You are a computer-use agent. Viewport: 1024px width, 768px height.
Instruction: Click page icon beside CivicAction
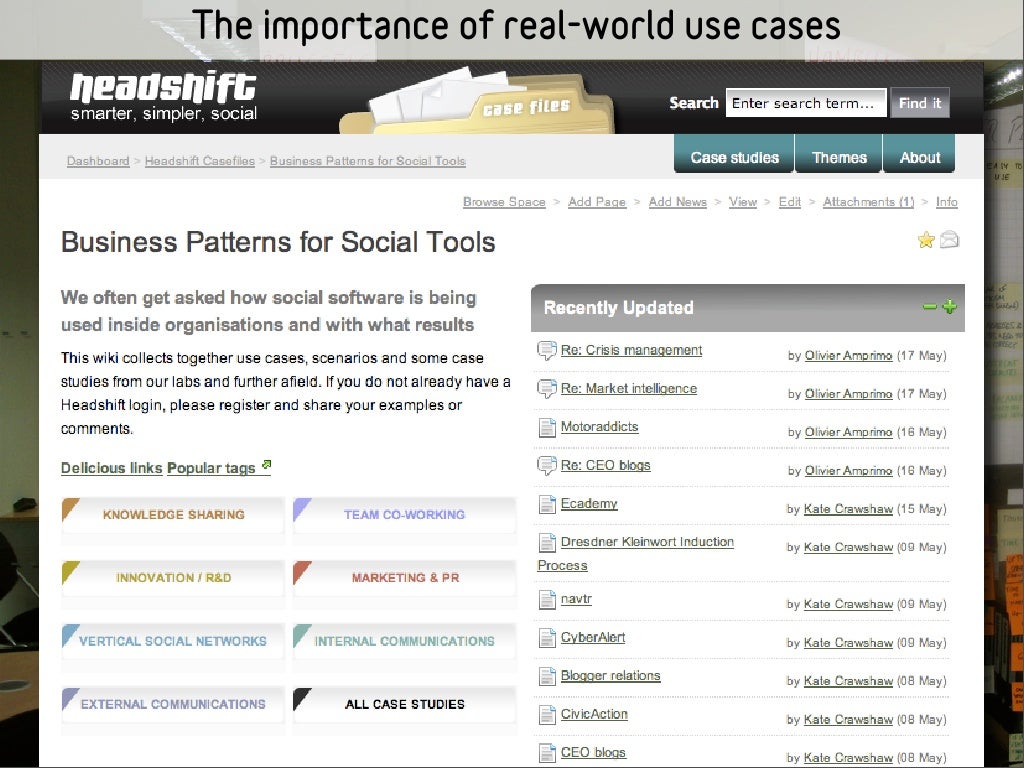click(547, 715)
